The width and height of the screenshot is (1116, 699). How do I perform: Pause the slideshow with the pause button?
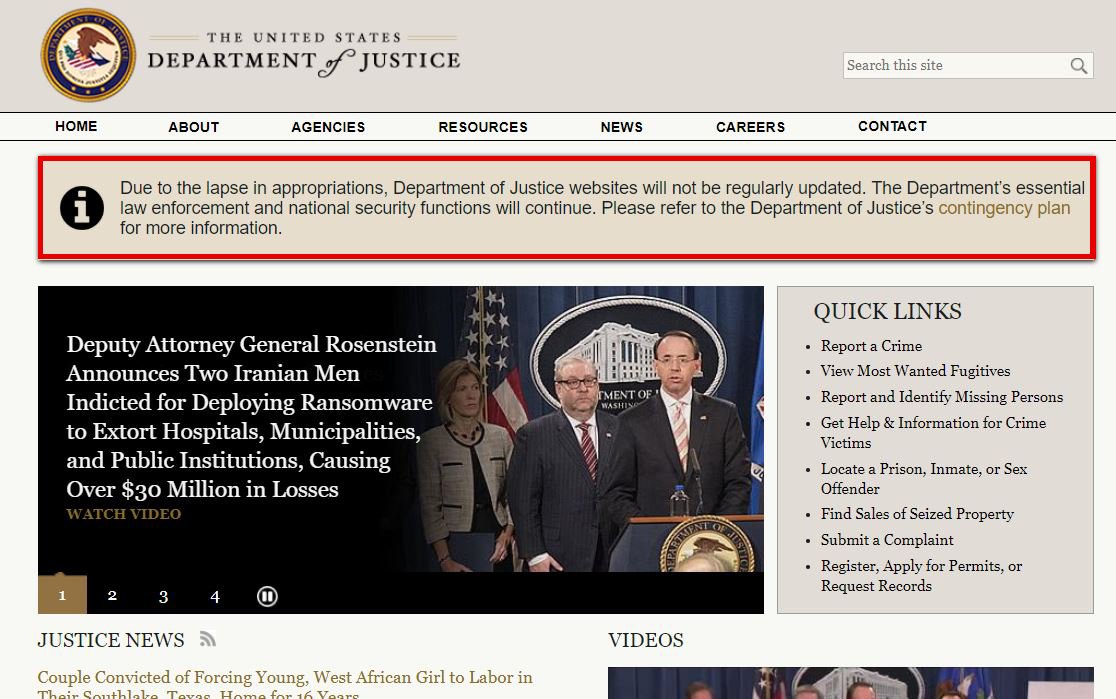pyautogui.click(x=267, y=596)
